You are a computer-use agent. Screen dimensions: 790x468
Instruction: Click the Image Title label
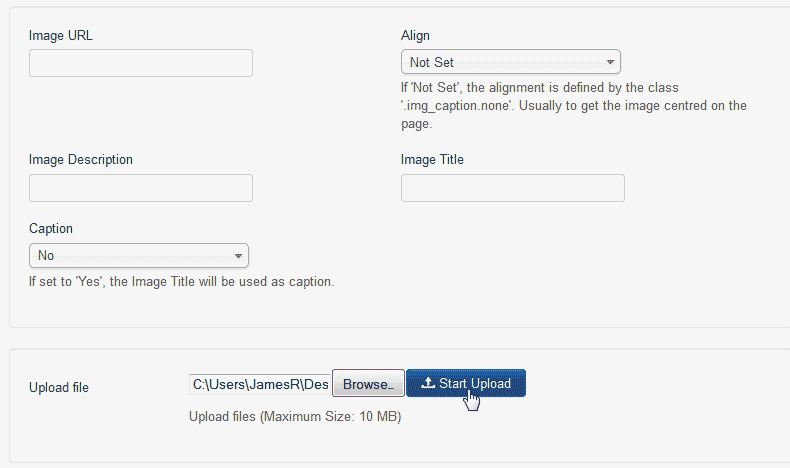tap(432, 160)
